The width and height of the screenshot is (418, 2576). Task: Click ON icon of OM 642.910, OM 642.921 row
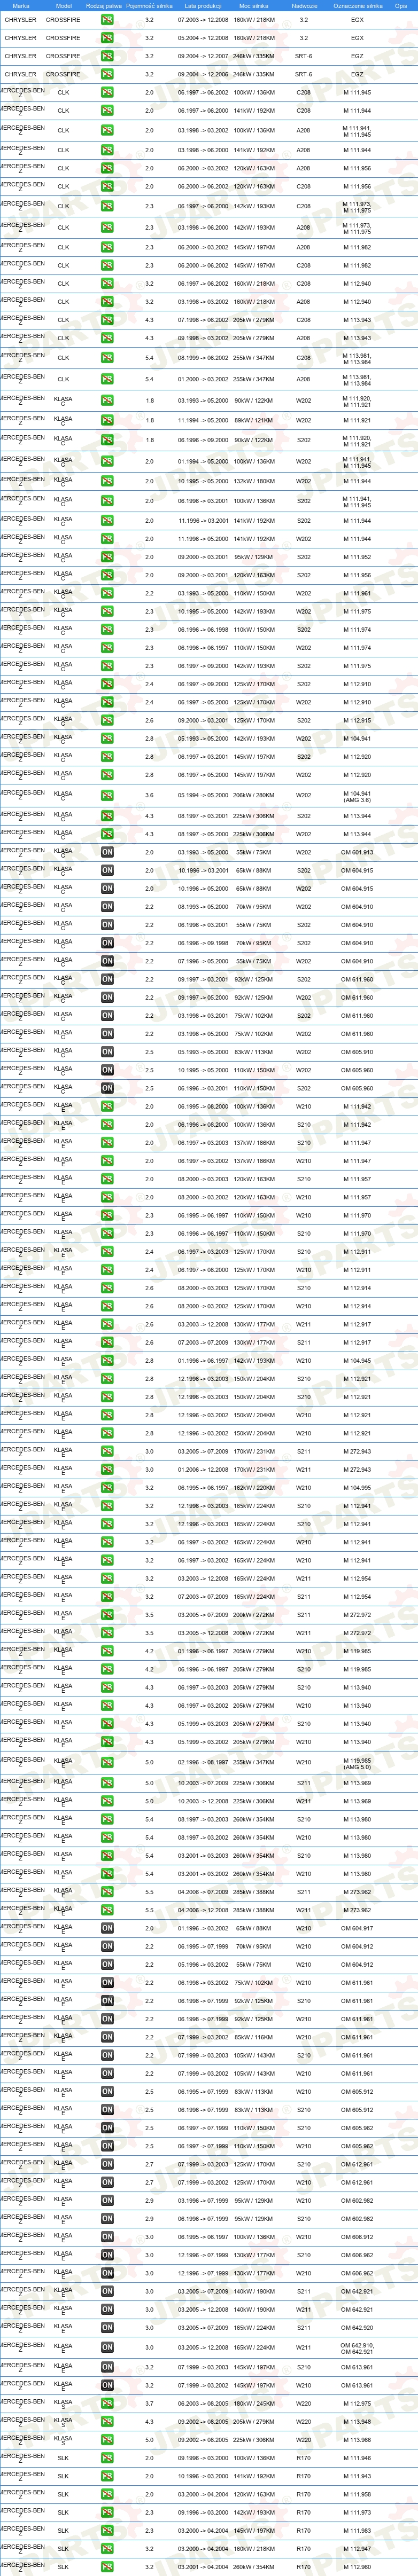[x=107, y=2347]
